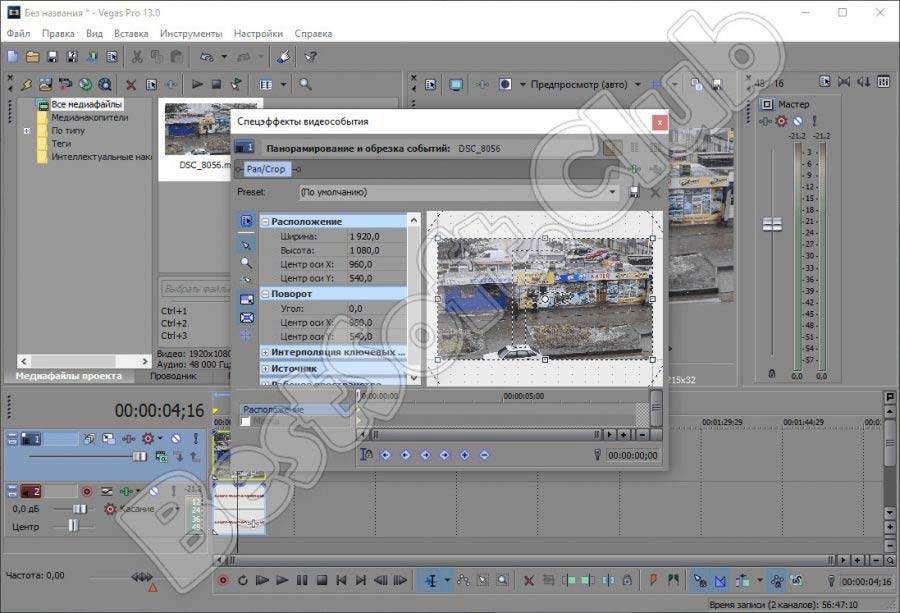Viewport: 900px width, 613px height.
Task: Toggle mute on video track 1
Action: point(174,438)
